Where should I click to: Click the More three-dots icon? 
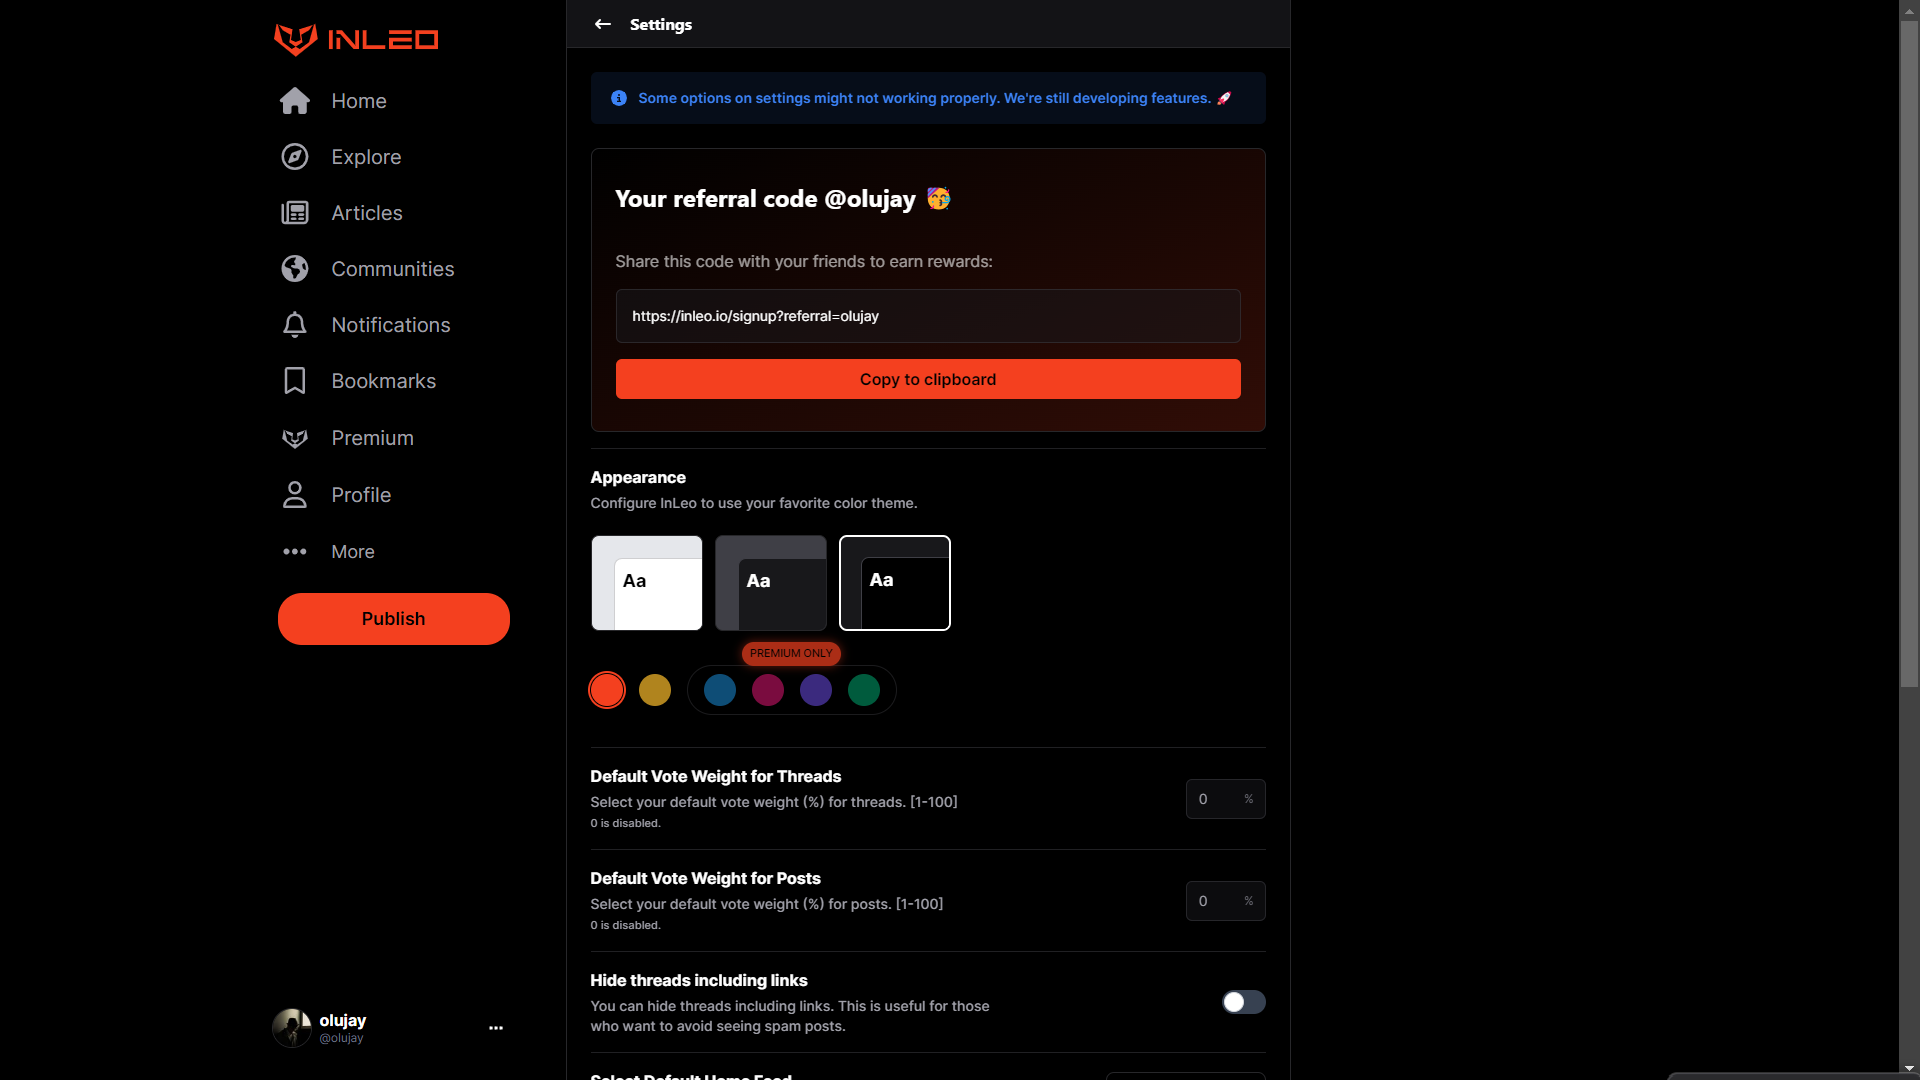point(295,552)
